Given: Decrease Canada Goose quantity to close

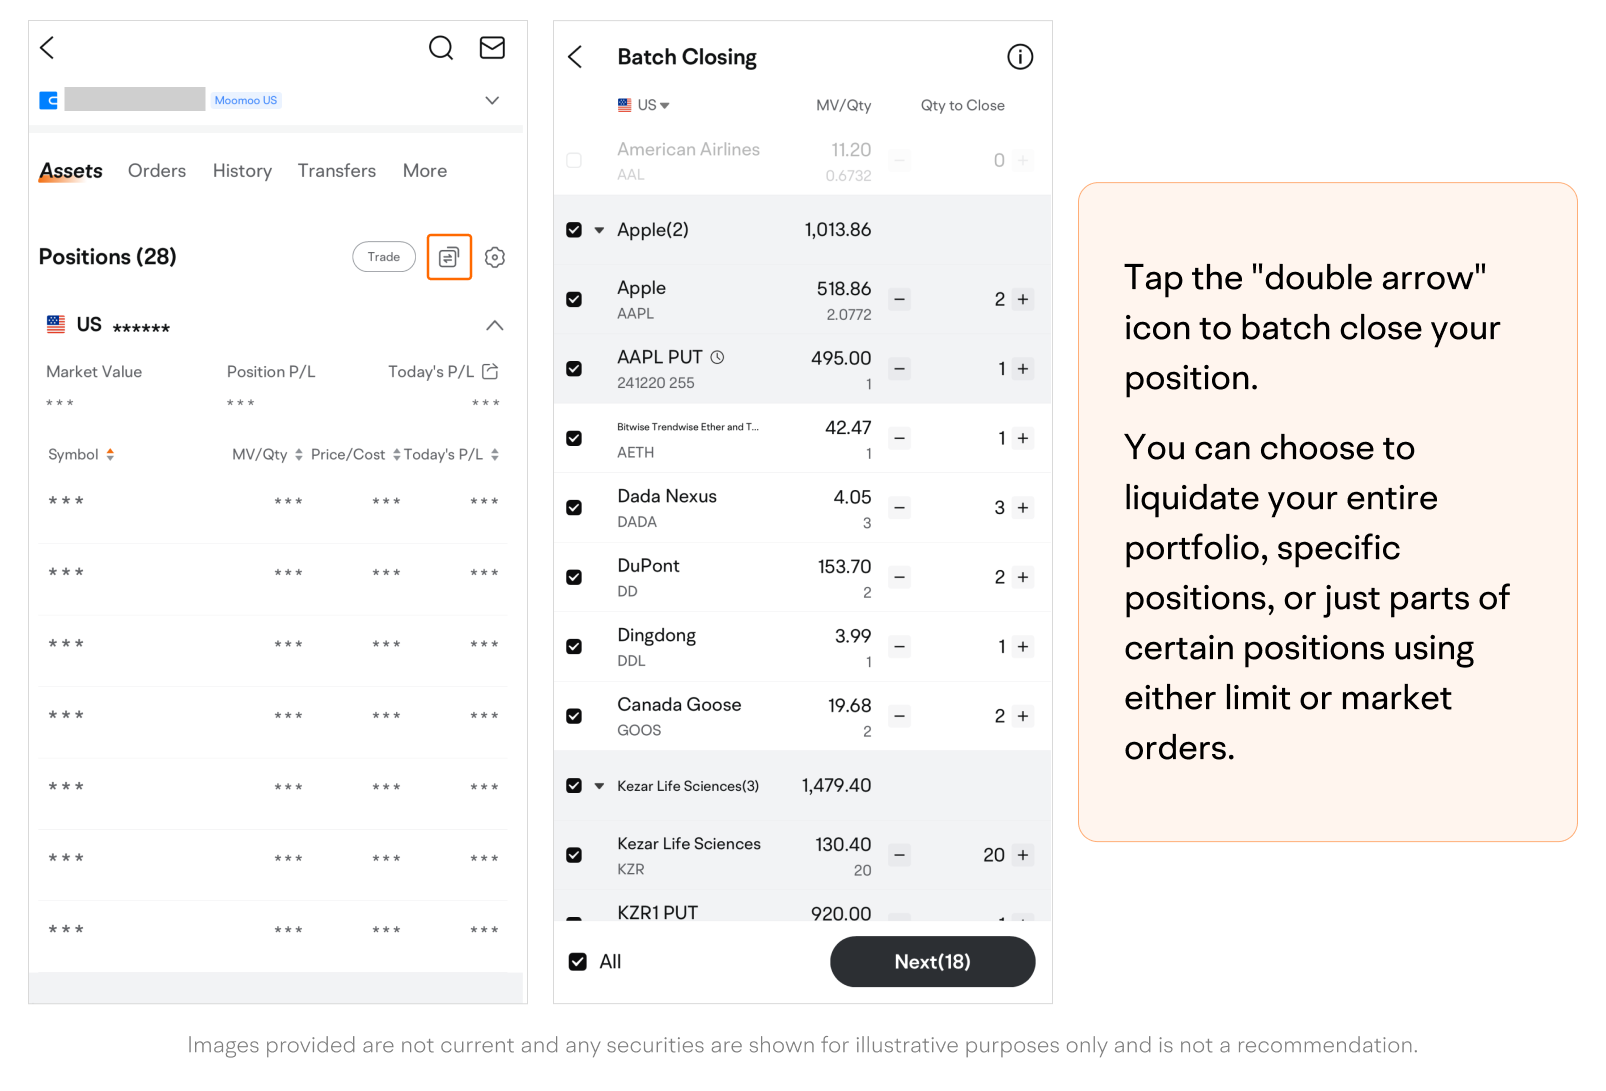Looking at the screenshot, I should tap(900, 716).
